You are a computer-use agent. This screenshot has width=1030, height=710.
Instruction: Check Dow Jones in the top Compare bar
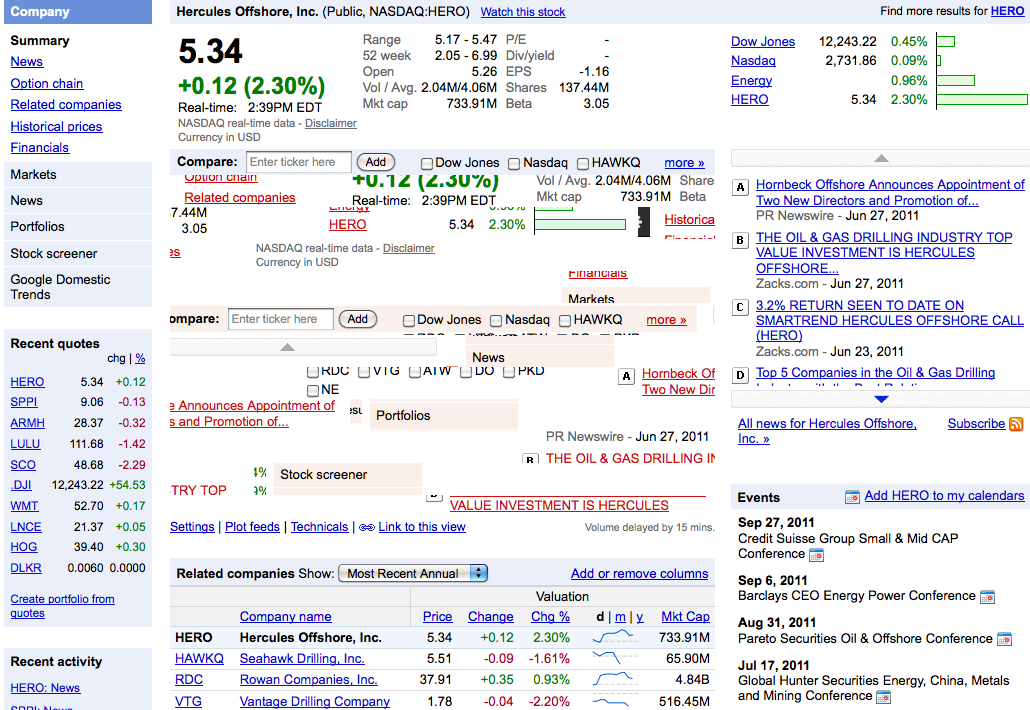pyautogui.click(x=427, y=164)
